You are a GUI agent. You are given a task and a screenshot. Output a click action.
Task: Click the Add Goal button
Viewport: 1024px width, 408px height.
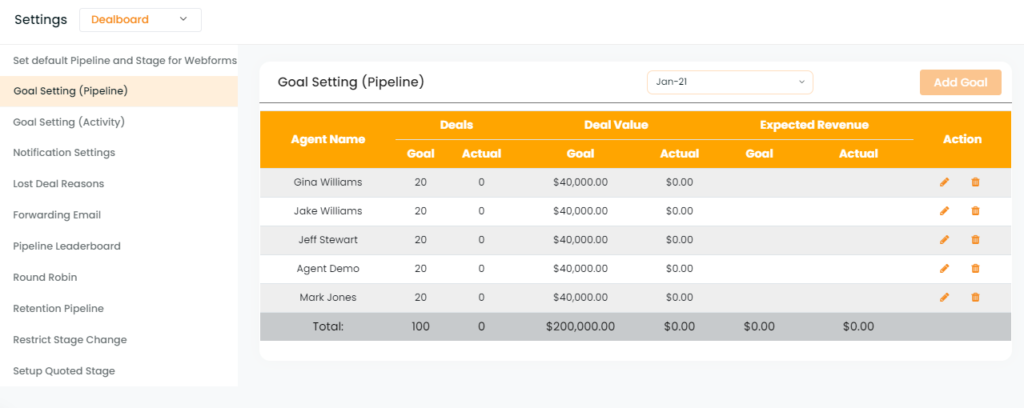pos(960,82)
